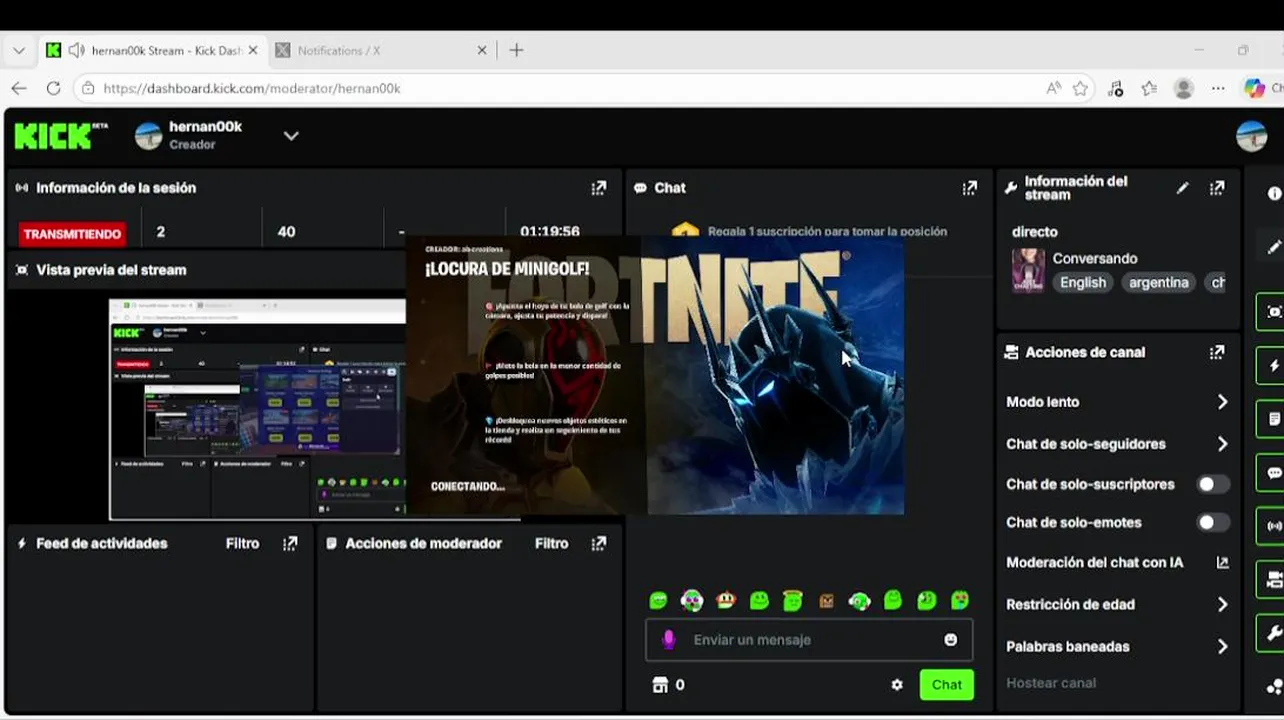The width and height of the screenshot is (1284, 720).
Task: Pop out the Feed de actividades panel
Action: (290, 544)
